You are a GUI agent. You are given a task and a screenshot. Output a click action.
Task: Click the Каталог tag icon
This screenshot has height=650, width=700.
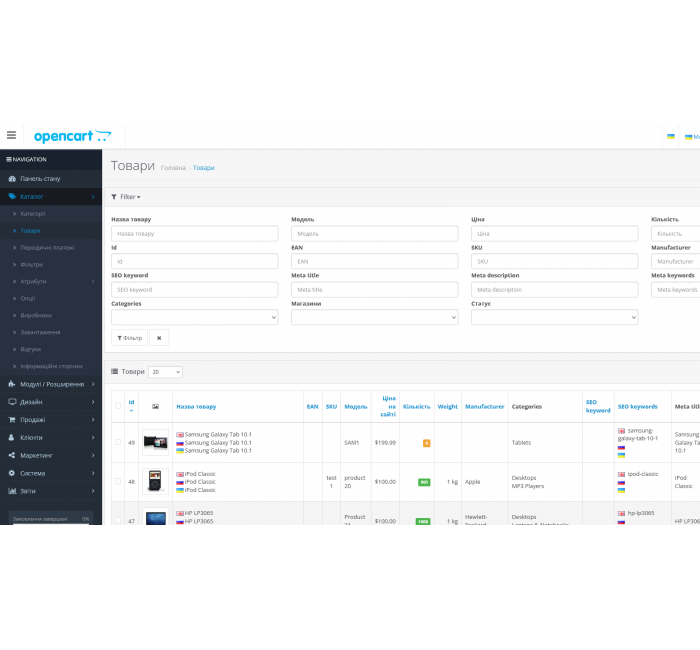[x=12, y=196]
